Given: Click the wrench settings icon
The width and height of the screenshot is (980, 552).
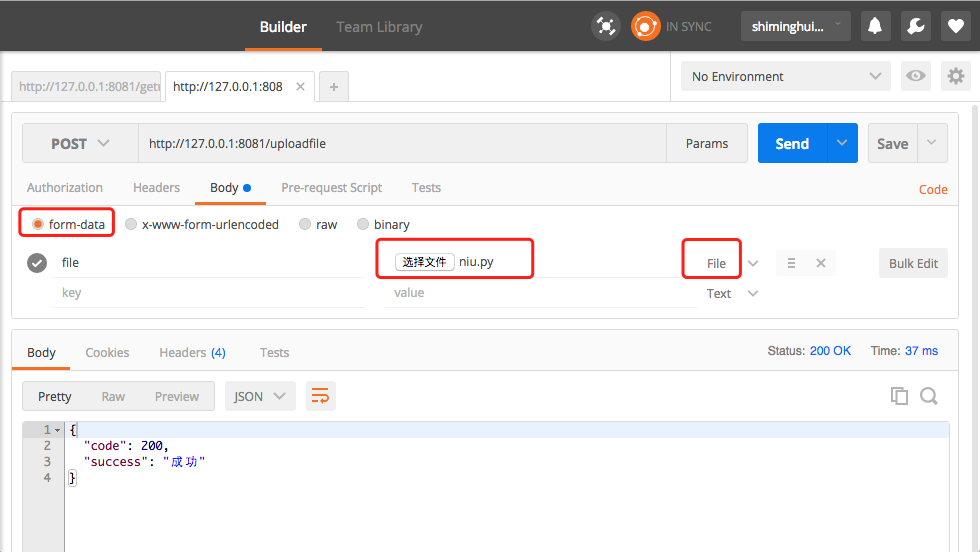Looking at the screenshot, I should pos(916,26).
